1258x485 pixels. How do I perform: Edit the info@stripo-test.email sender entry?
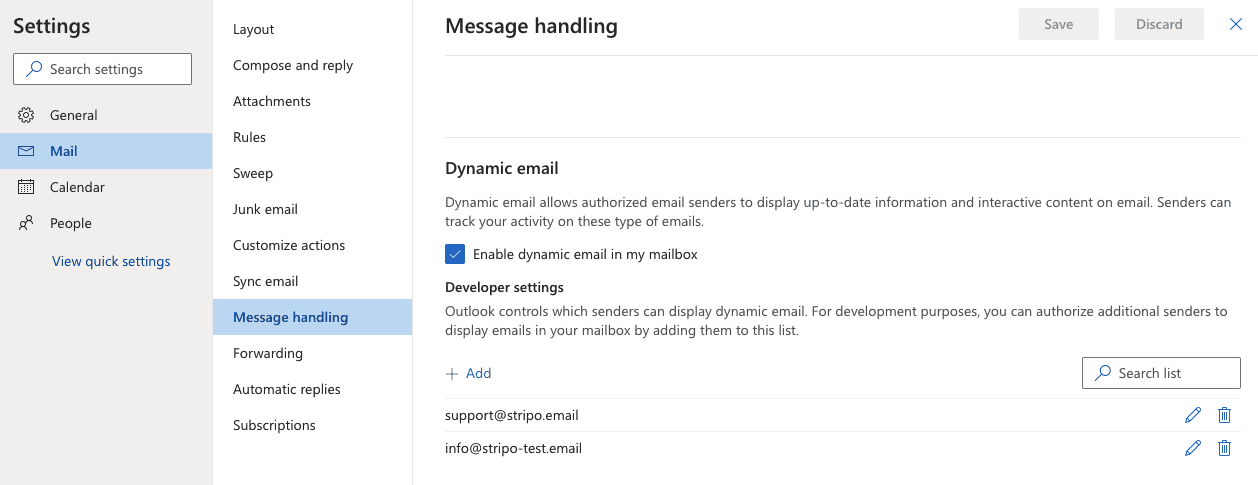pos(1192,448)
